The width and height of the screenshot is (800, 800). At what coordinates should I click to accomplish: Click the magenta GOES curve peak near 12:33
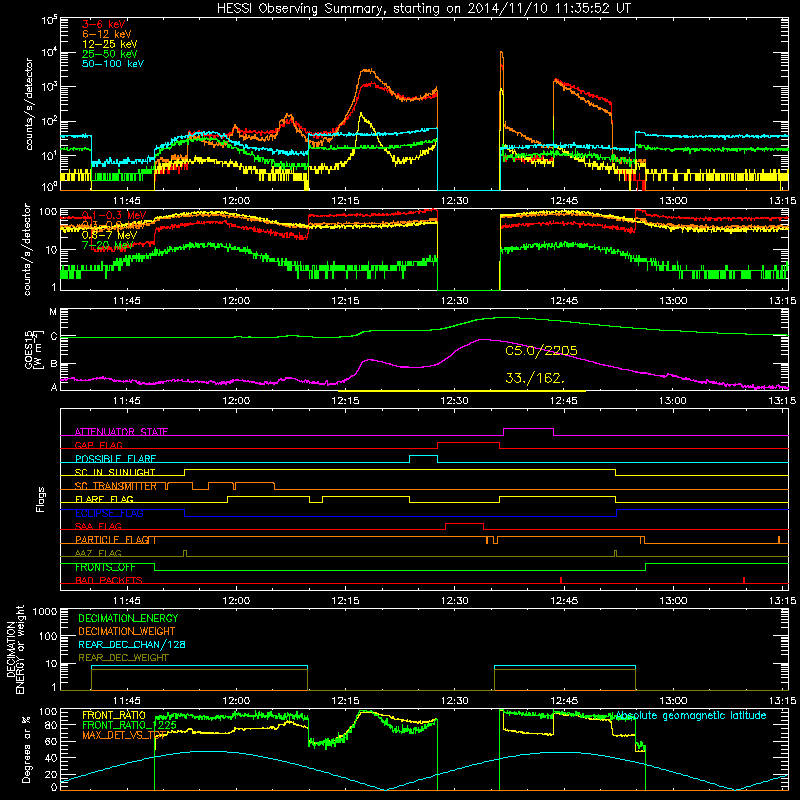[x=481, y=339]
